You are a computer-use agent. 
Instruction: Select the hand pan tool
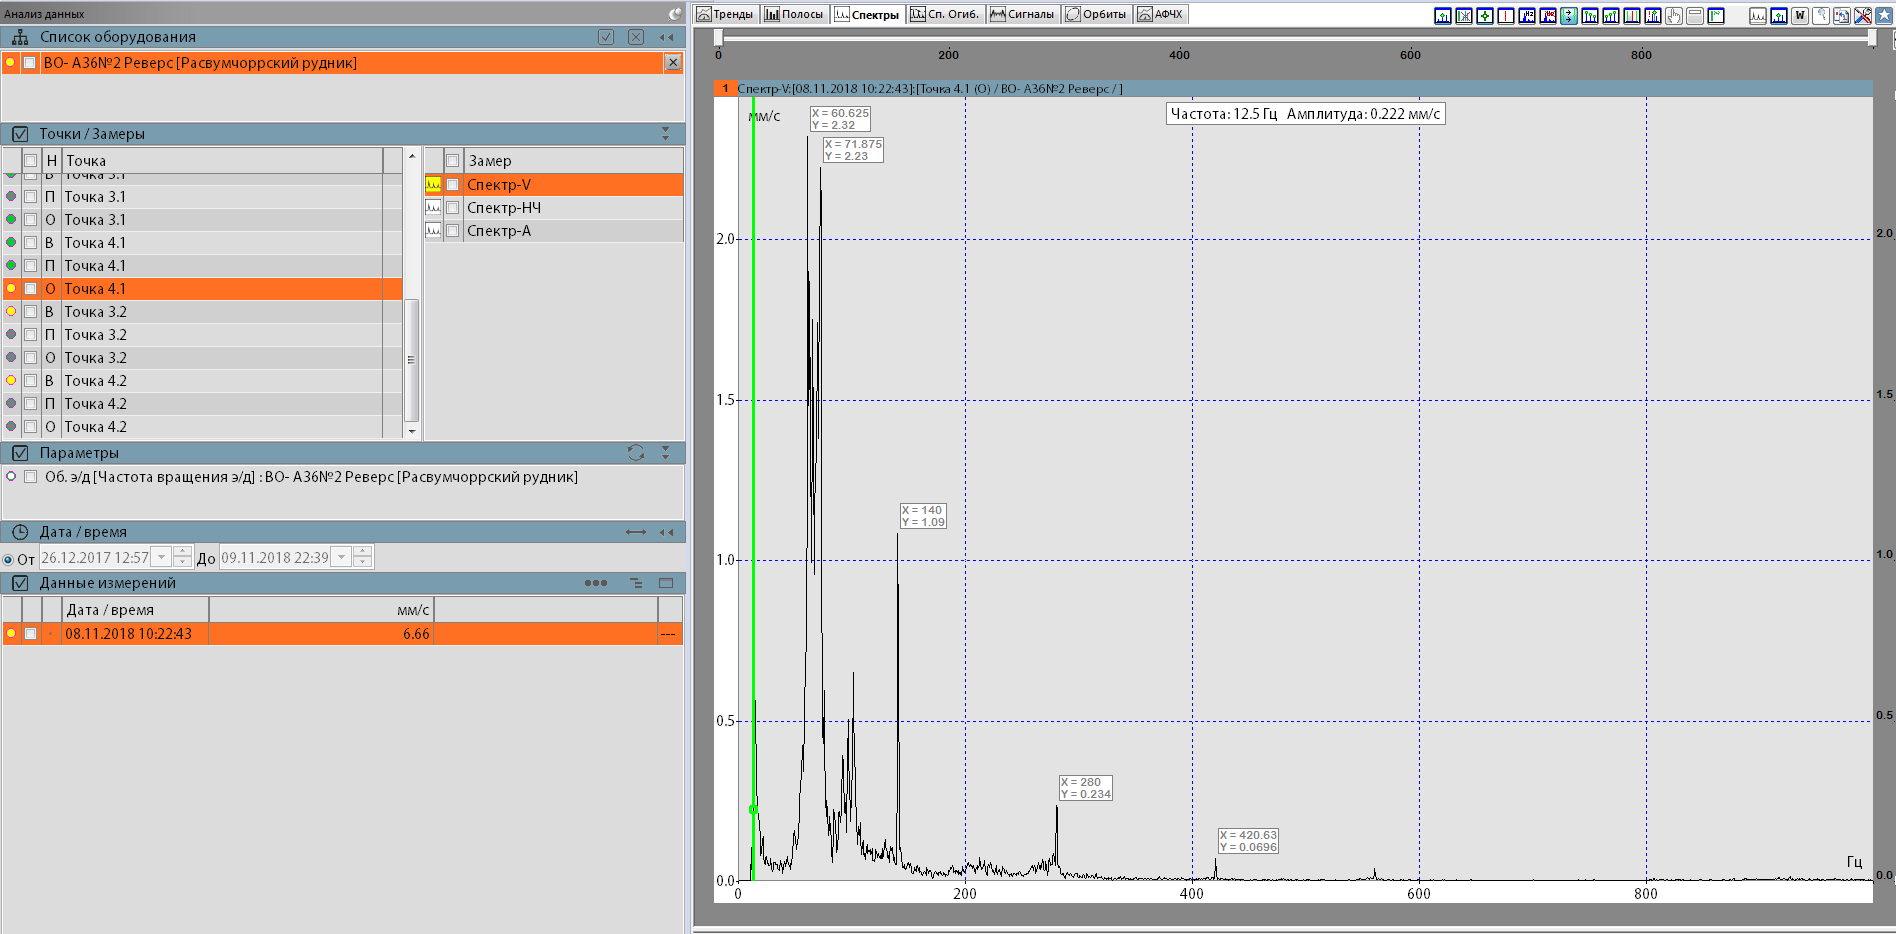pyautogui.click(x=1674, y=16)
